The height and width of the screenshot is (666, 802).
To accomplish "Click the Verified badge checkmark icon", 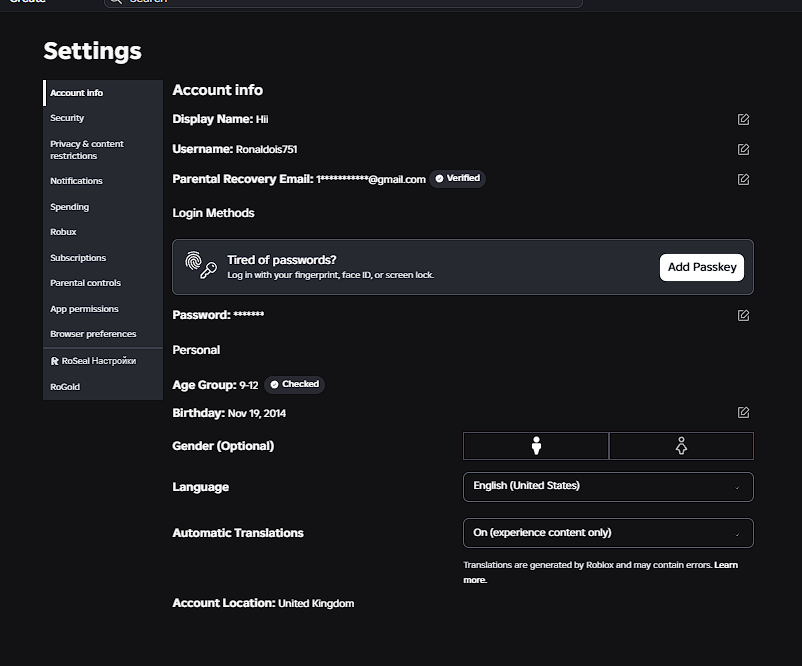I will (439, 179).
